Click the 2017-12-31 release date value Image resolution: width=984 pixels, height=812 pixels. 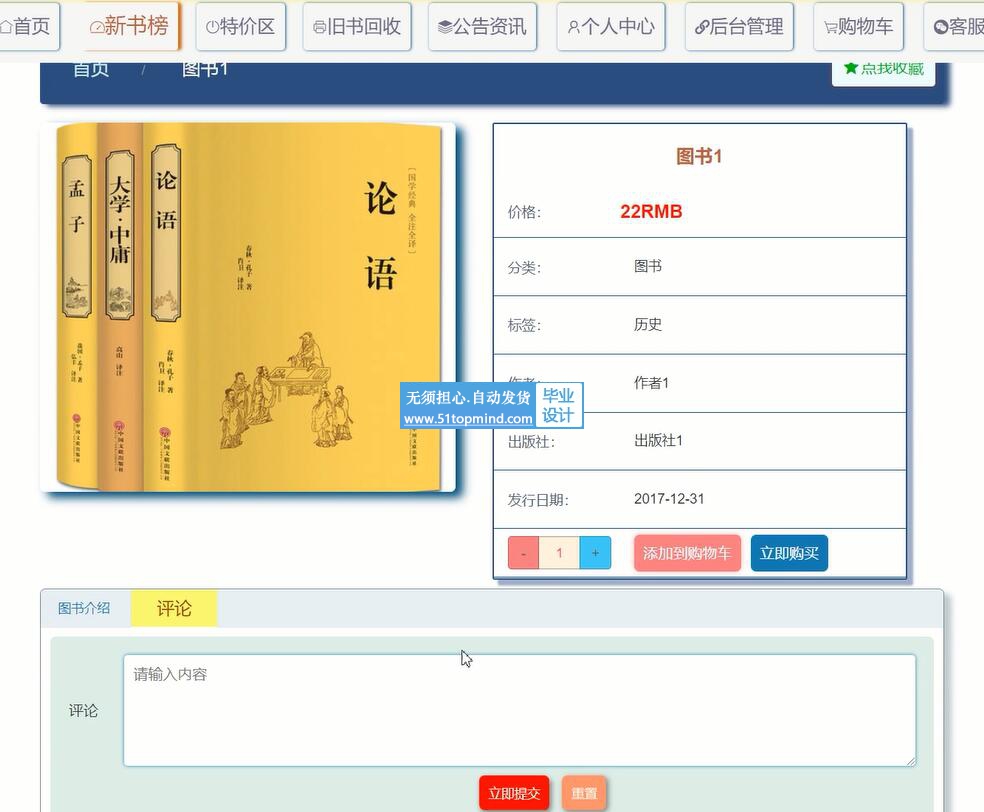(x=669, y=499)
